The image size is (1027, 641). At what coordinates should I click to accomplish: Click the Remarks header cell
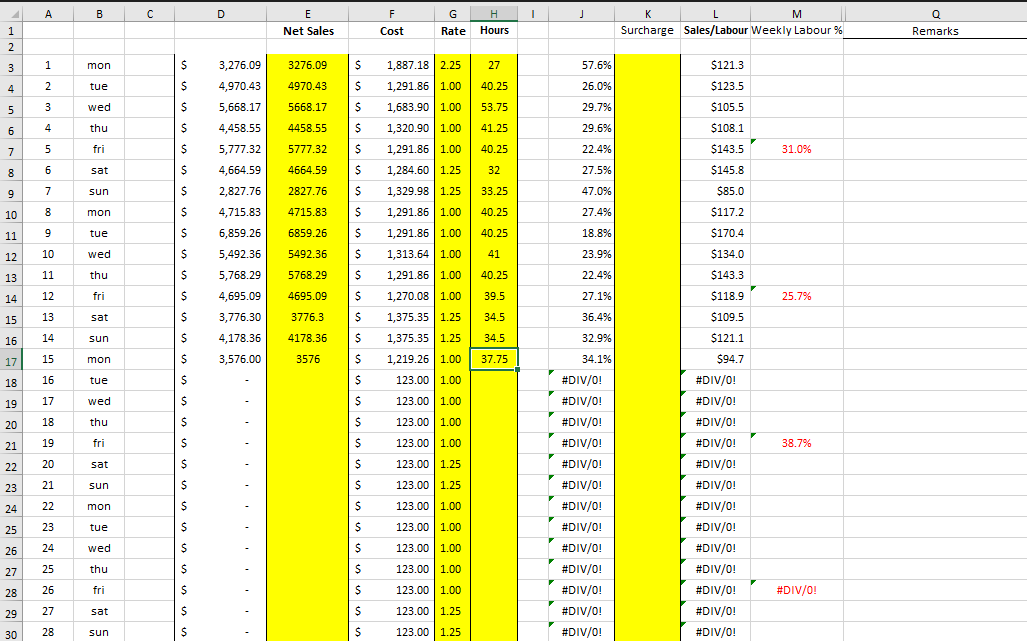coord(935,31)
